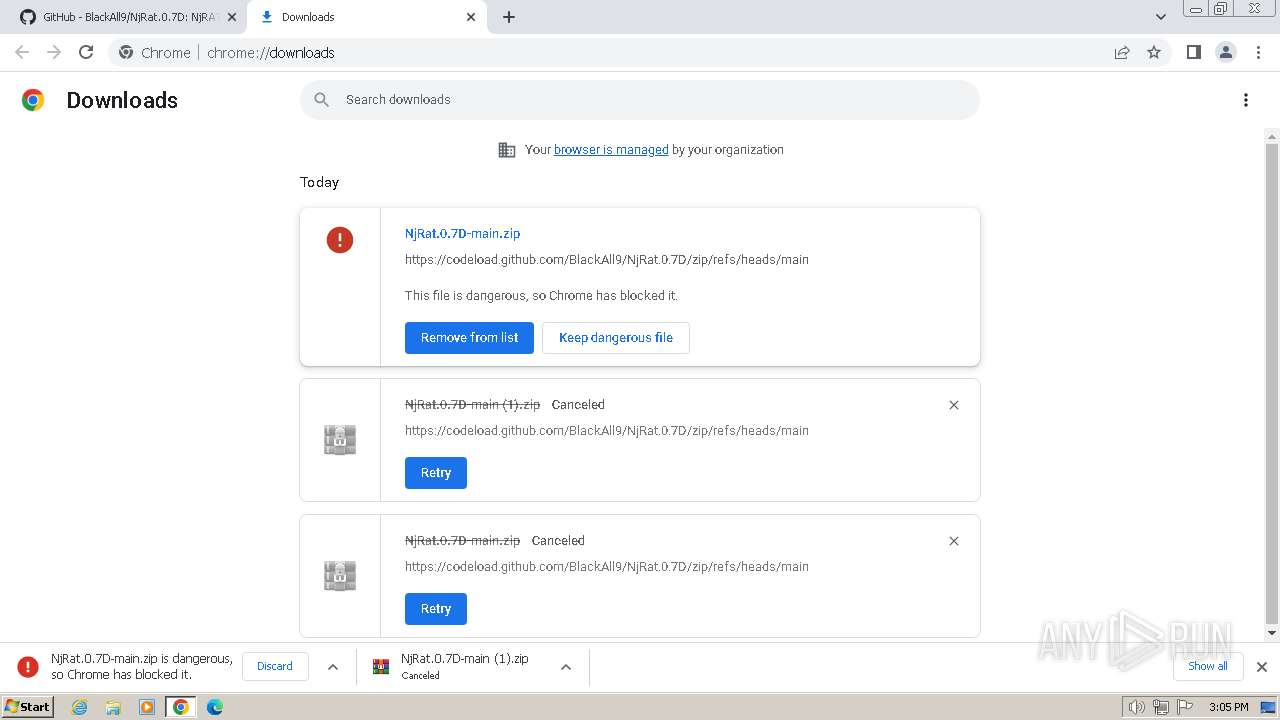The width and height of the screenshot is (1280, 720).
Task: Click the volume icon in system tray
Action: click(1136, 707)
